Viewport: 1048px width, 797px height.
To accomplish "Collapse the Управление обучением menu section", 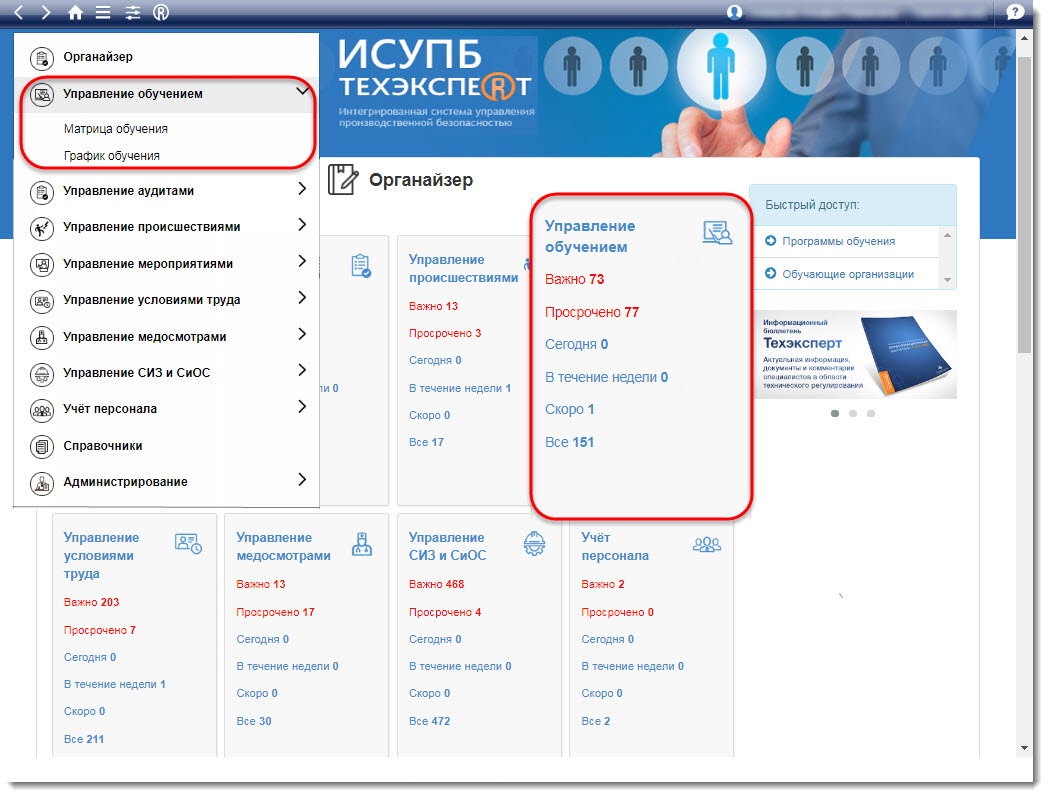I will tap(302, 92).
